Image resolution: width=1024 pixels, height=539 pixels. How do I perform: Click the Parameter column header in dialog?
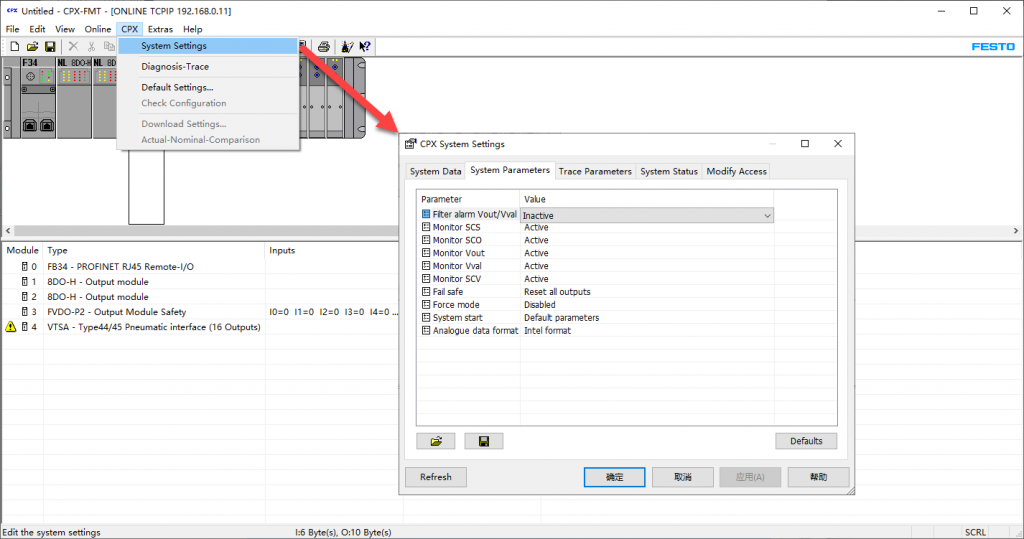468,199
